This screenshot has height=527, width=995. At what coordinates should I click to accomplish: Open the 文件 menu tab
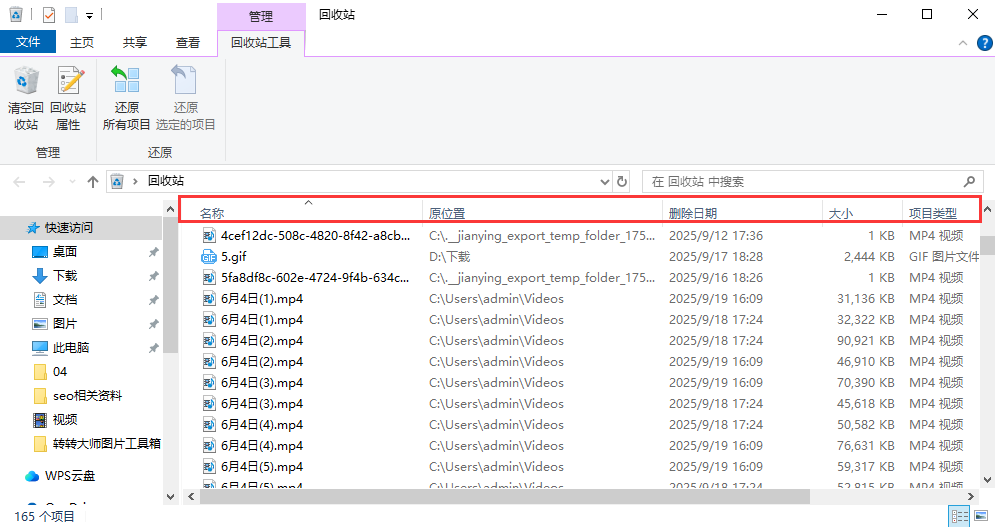28,42
